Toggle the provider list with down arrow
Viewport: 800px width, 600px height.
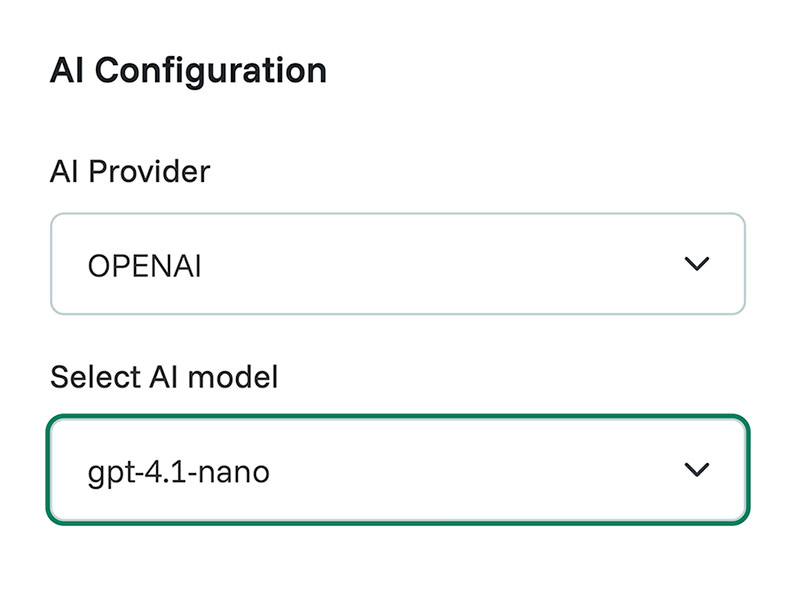(x=695, y=265)
